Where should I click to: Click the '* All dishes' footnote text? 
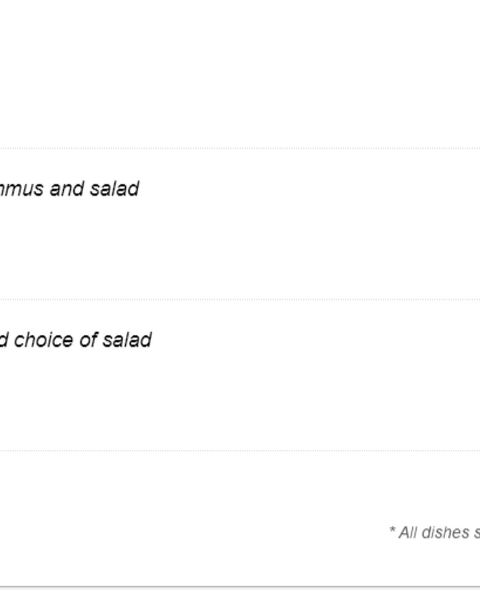pyautogui.click(x=434, y=532)
